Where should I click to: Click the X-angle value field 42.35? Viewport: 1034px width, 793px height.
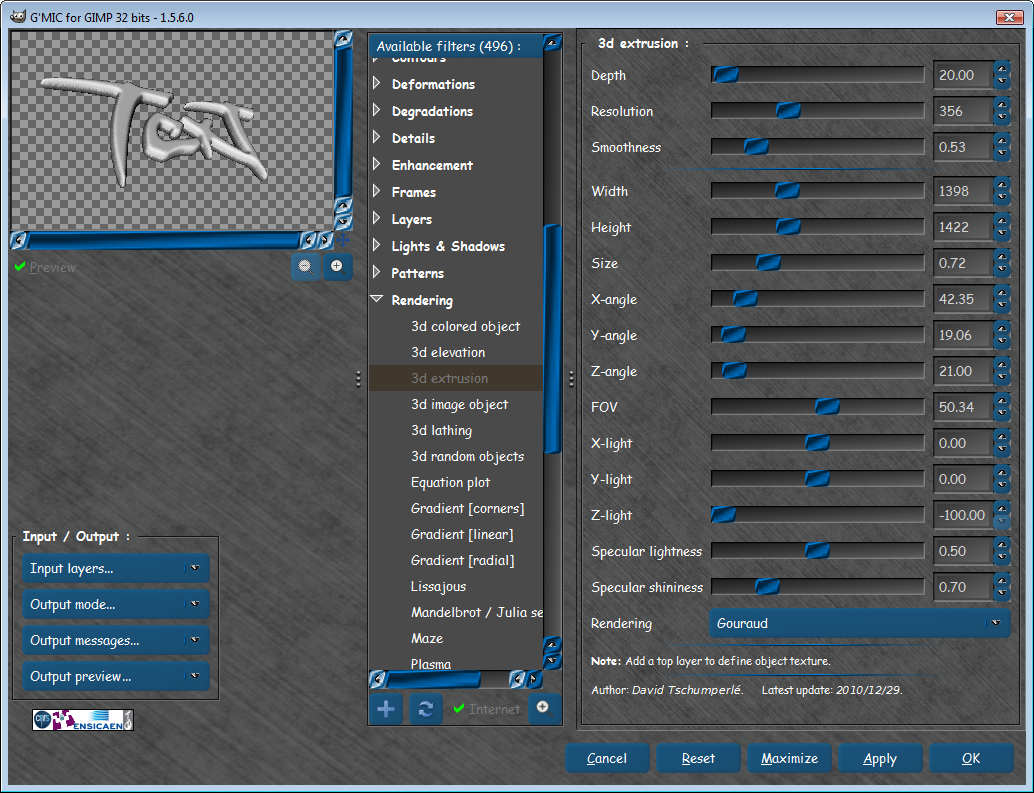pos(963,299)
